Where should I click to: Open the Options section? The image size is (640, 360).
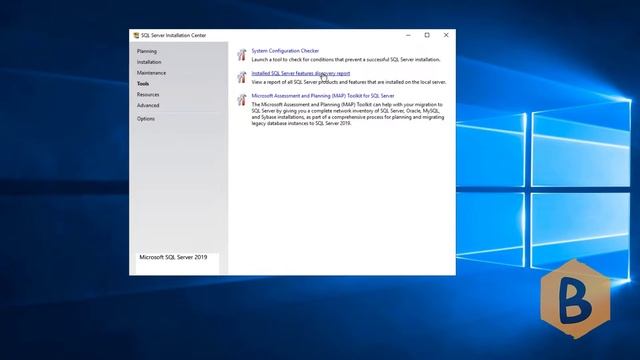point(146,119)
